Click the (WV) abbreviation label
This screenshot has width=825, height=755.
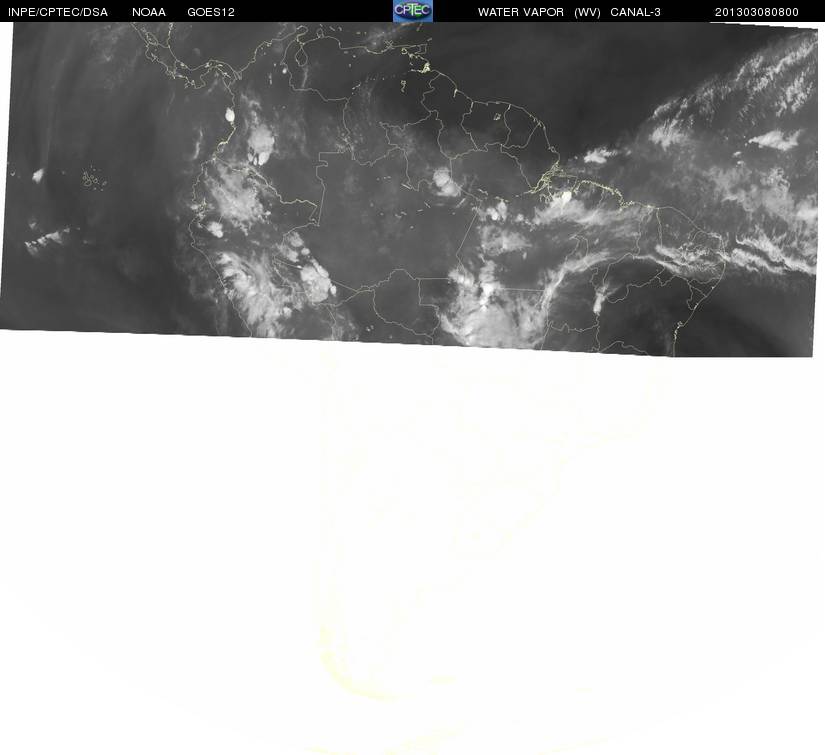(x=588, y=12)
